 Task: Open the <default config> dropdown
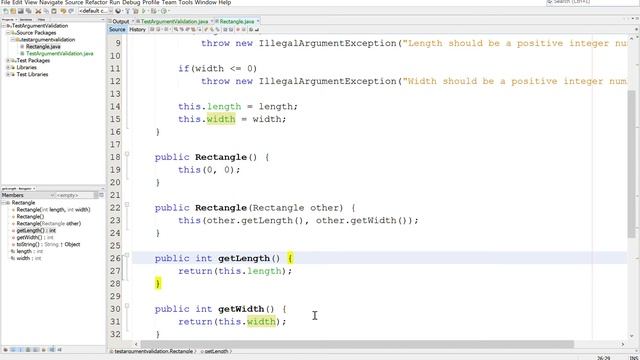pyautogui.click(x=96, y=11)
